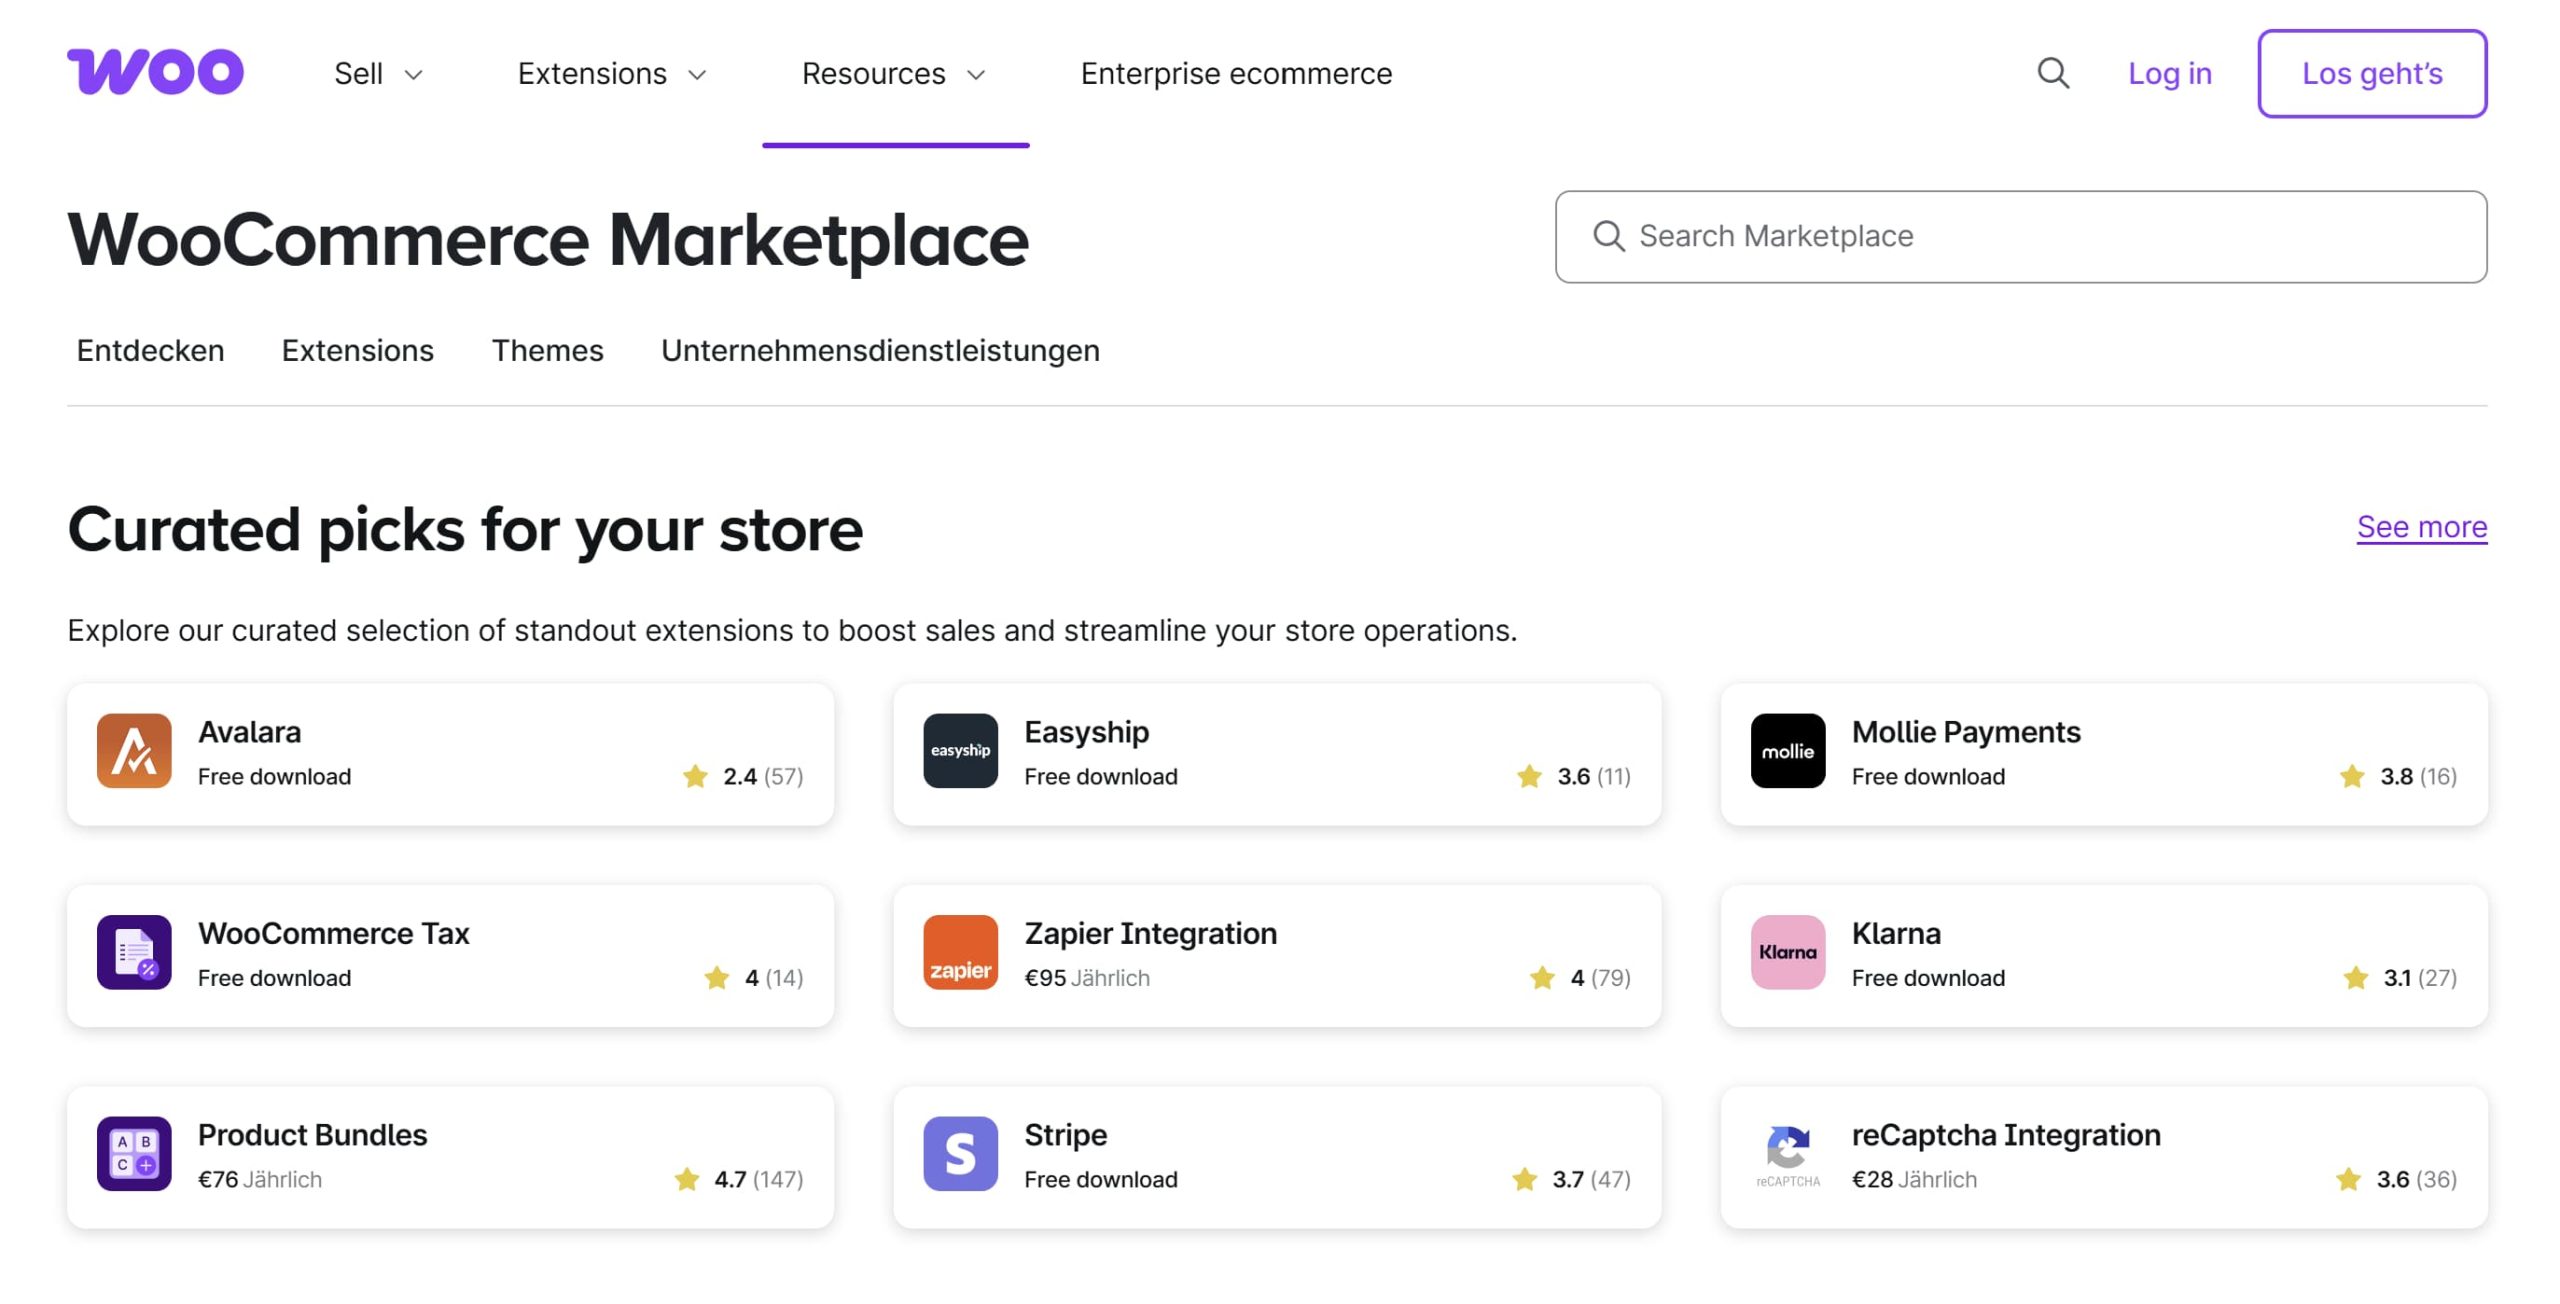Click Product Bundles' star rating icon
This screenshot has width=2560, height=1304.
(687, 1179)
